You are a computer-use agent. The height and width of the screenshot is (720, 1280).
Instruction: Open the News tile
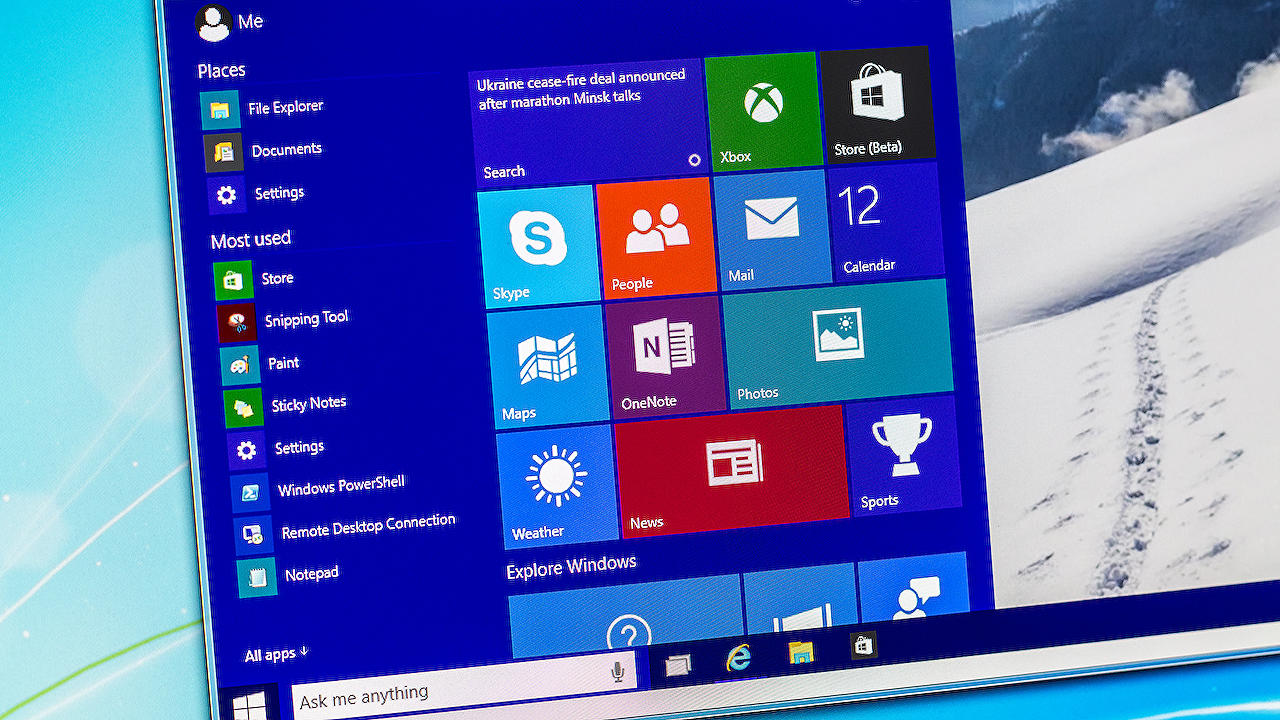tap(733, 470)
